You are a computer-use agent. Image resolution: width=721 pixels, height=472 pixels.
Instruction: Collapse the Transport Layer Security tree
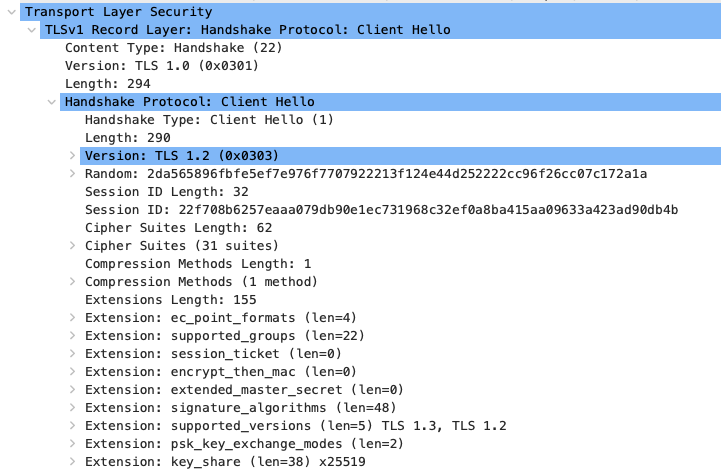pos(11,12)
